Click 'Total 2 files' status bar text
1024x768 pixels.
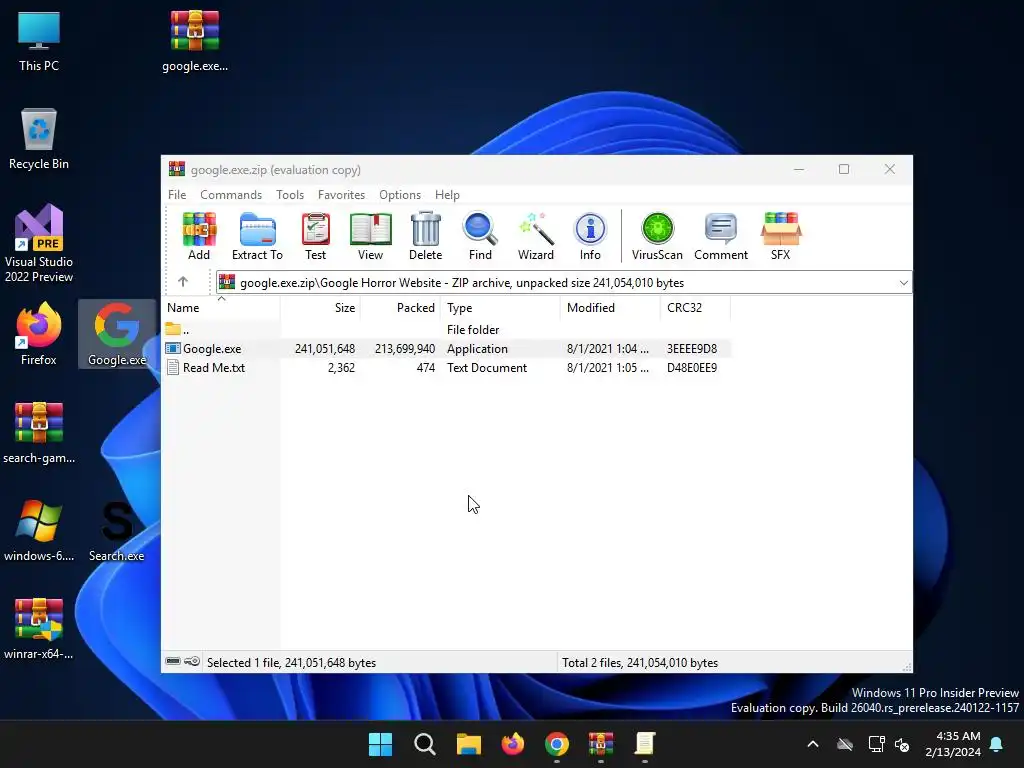pyautogui.click(x=640, y=662)
